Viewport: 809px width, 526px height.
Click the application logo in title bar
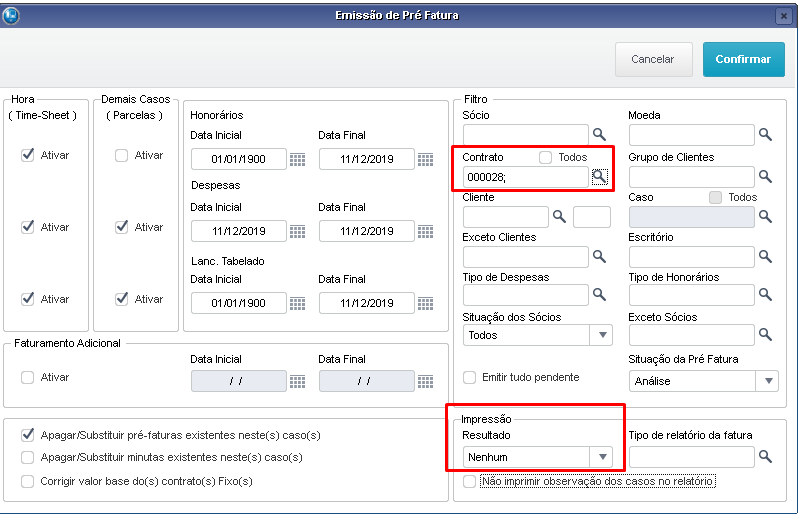pyautogui.click(x=11, y=15)
